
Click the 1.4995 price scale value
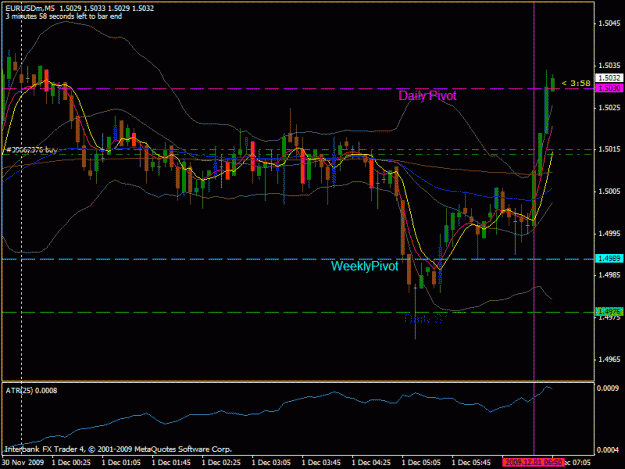click(x=609, y=234)
